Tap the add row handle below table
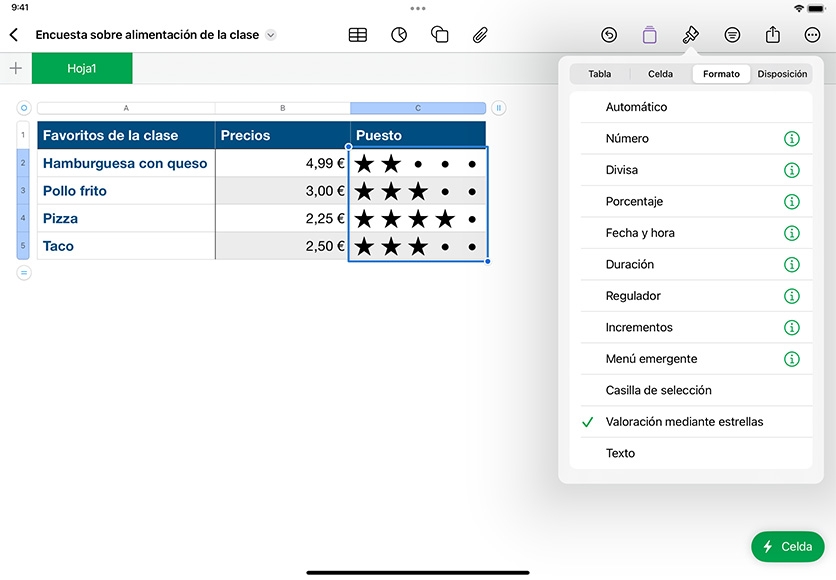 [23, 273]
